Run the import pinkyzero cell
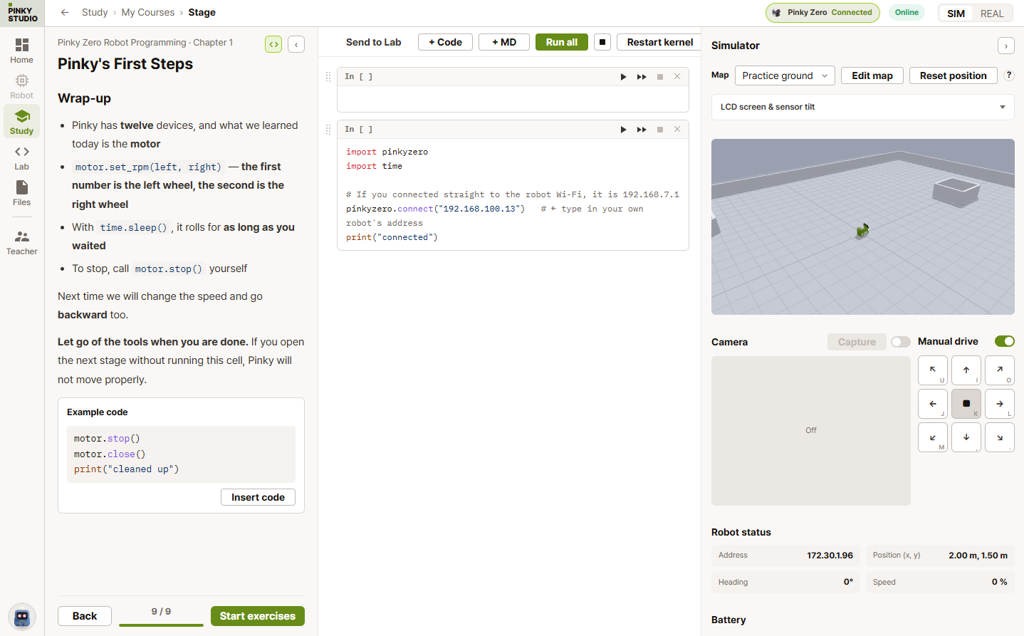The image size is (1024, 636). click(623, 129)
